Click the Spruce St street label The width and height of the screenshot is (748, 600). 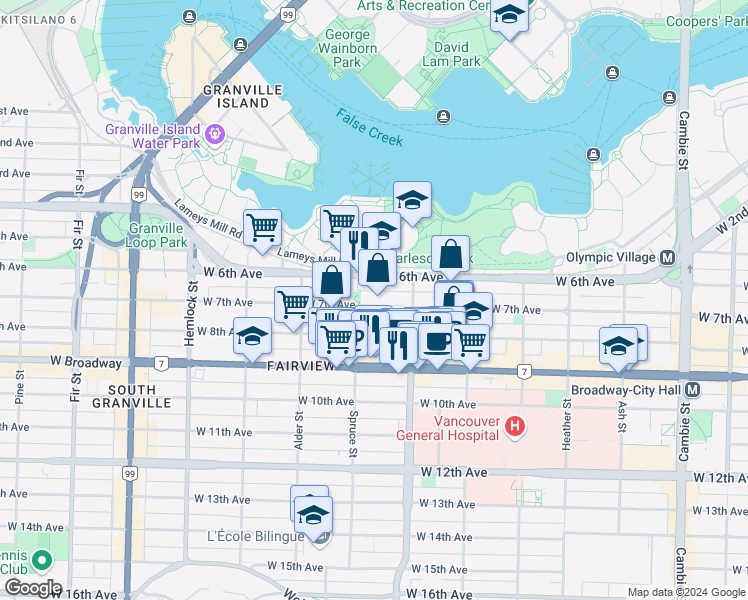(353, 434)
